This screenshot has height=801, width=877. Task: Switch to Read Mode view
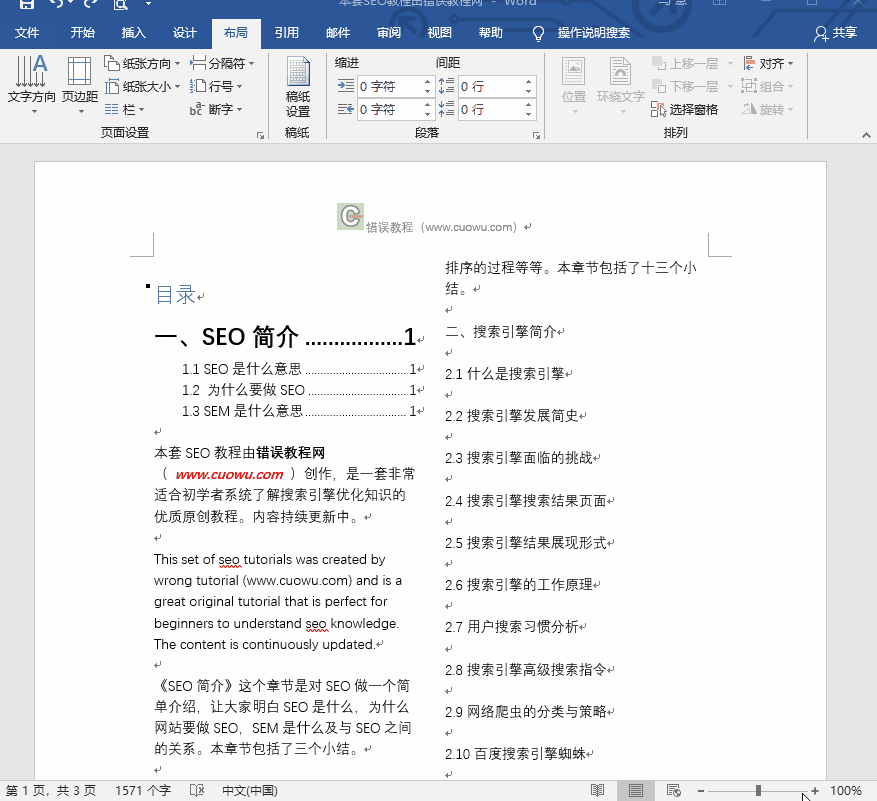[x=597, y=790]
